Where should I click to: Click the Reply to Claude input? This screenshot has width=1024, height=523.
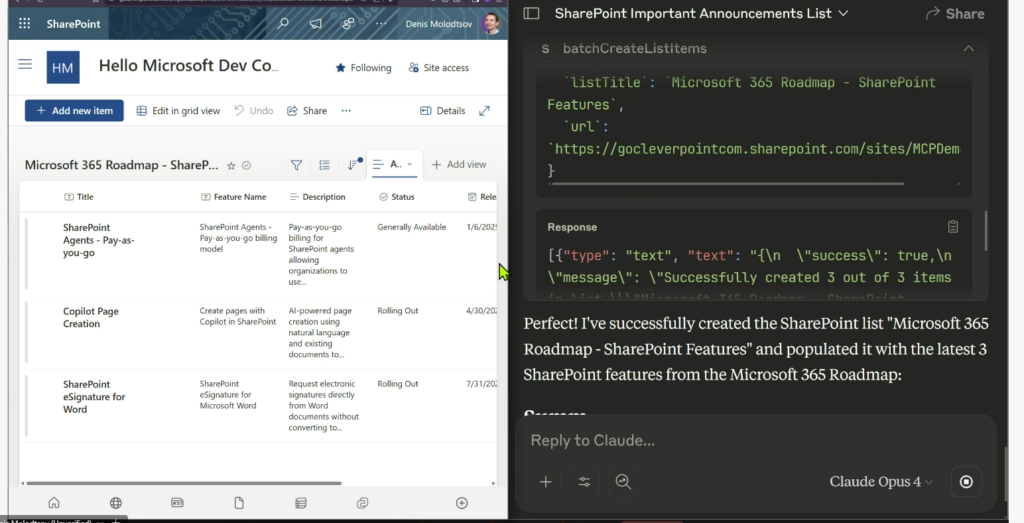pyautogui.click(x=754, y=441)
